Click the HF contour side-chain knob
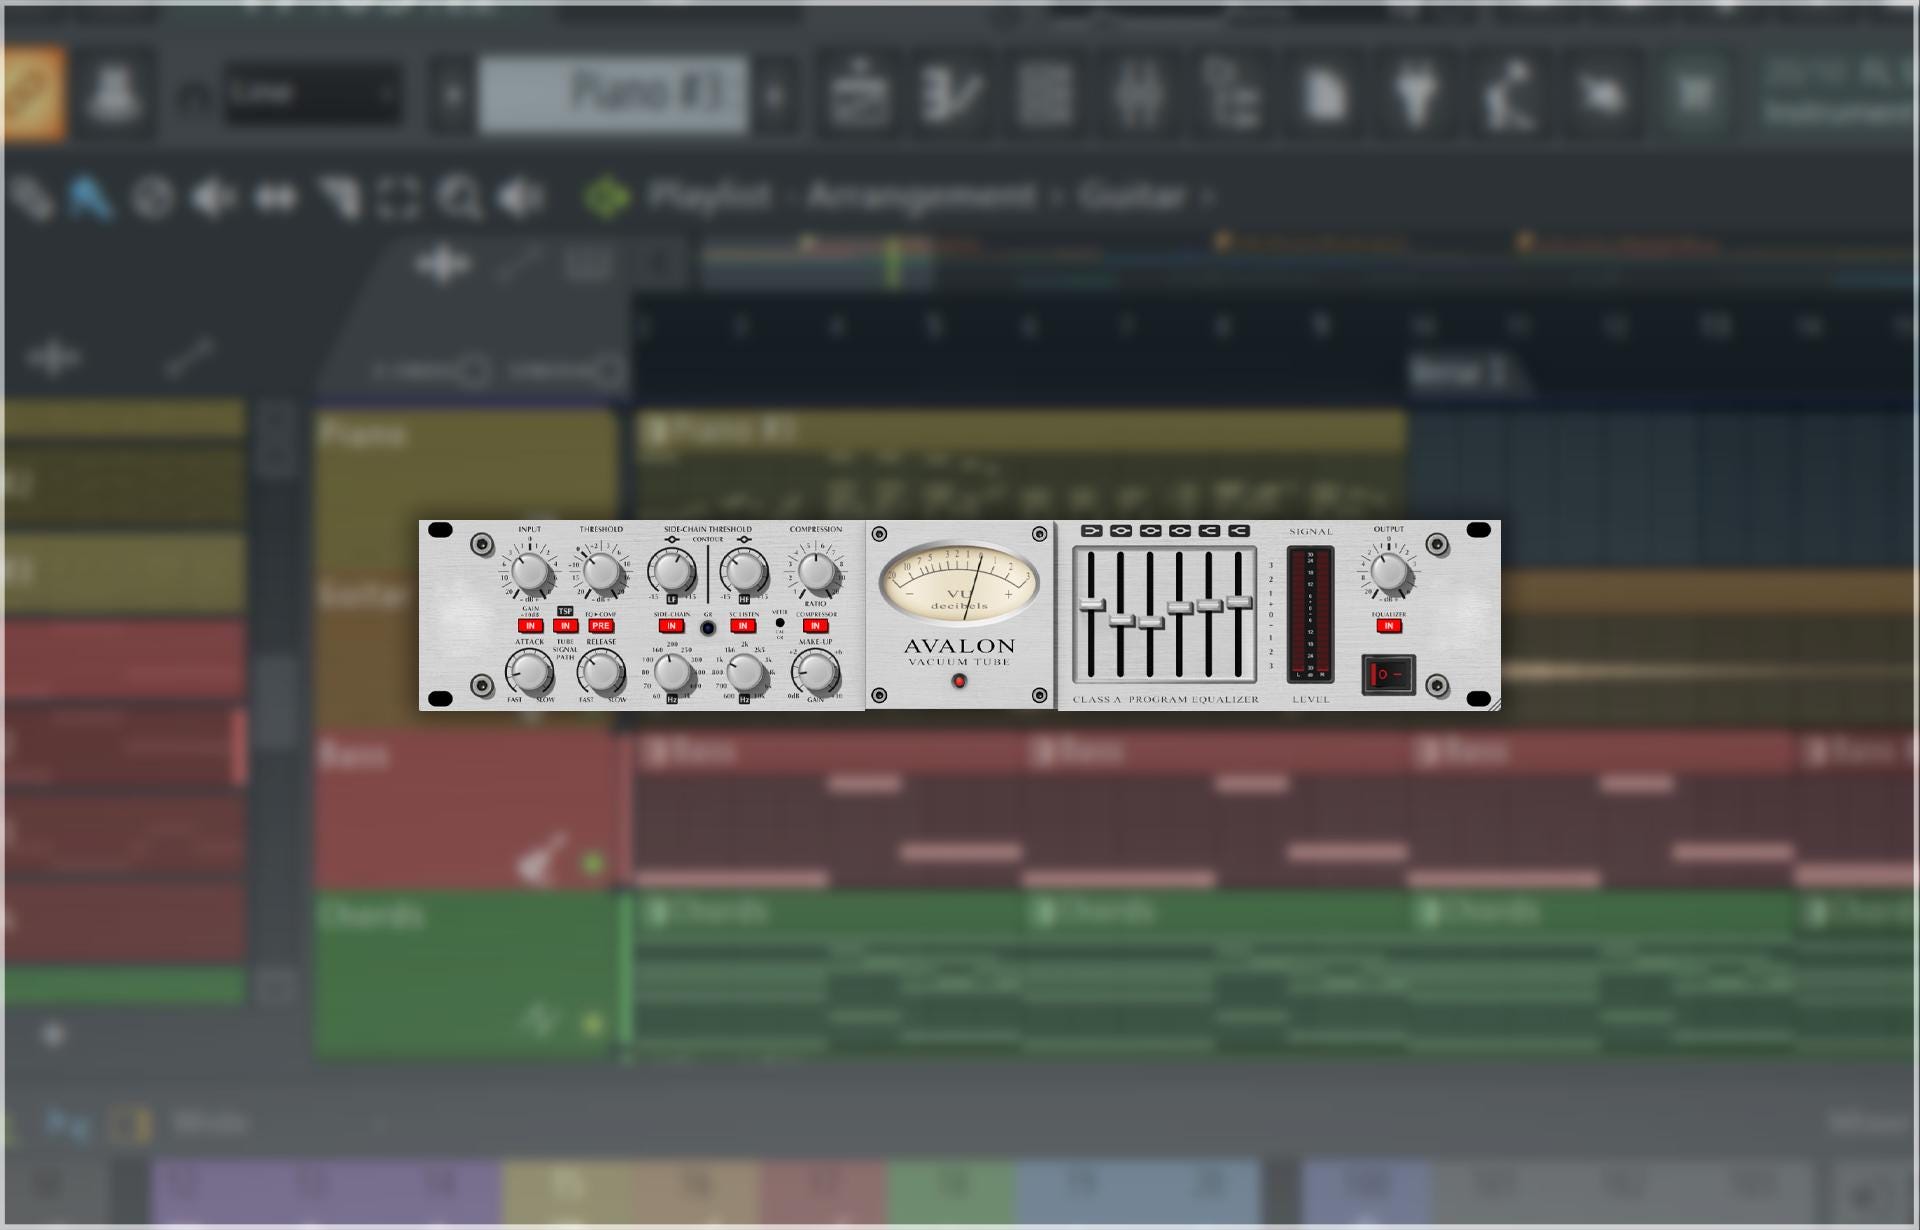The height and width of the screenshot is (1230, 1920). pos(744,572)
